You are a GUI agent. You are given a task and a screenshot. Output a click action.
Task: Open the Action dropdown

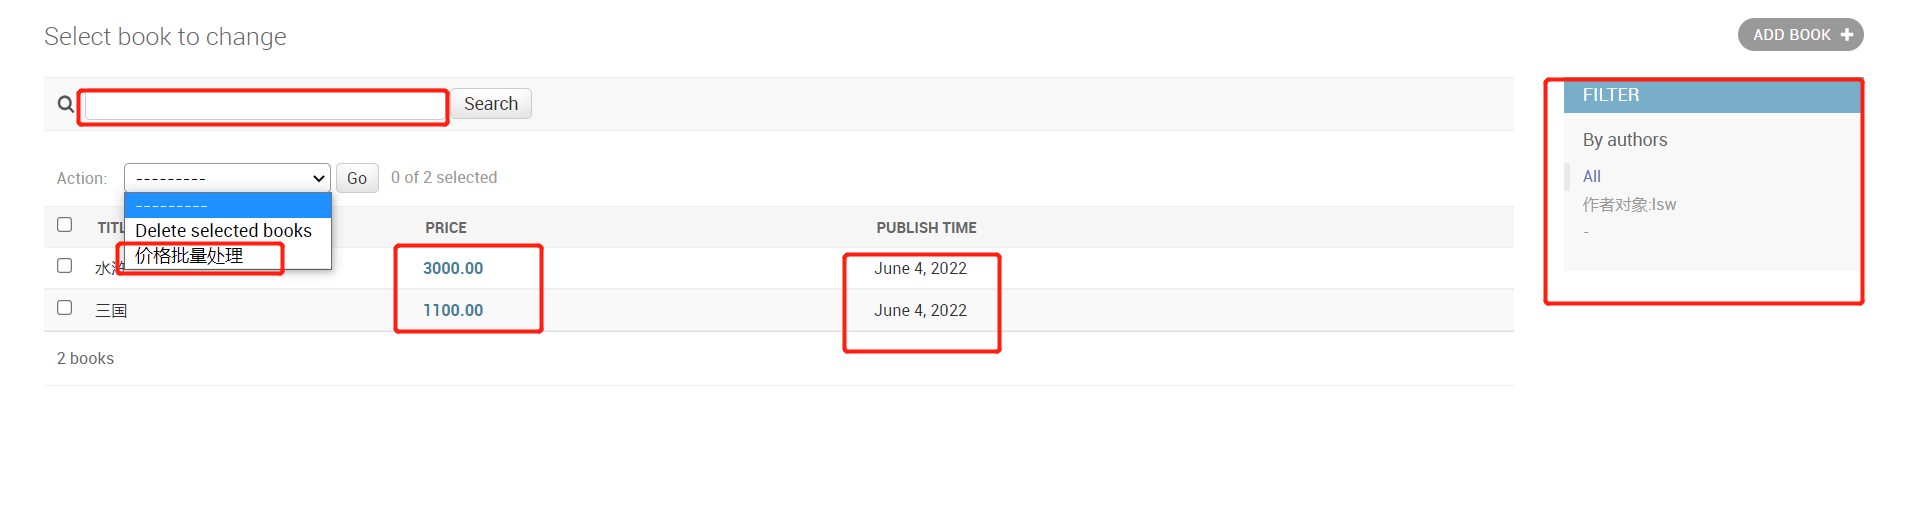227,178
